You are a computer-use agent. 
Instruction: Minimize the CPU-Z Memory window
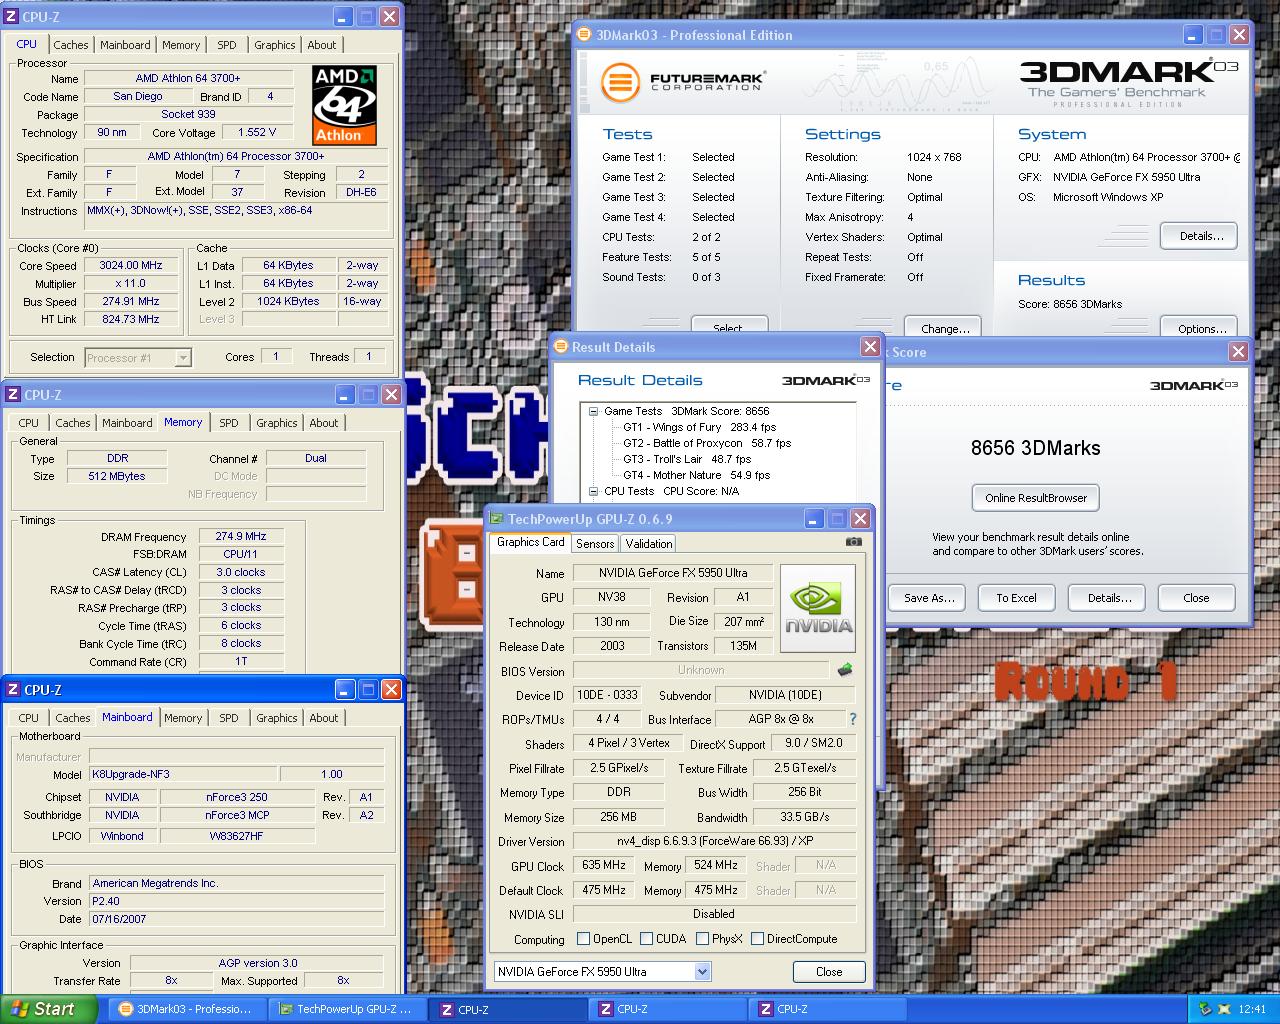click(345, 394)
